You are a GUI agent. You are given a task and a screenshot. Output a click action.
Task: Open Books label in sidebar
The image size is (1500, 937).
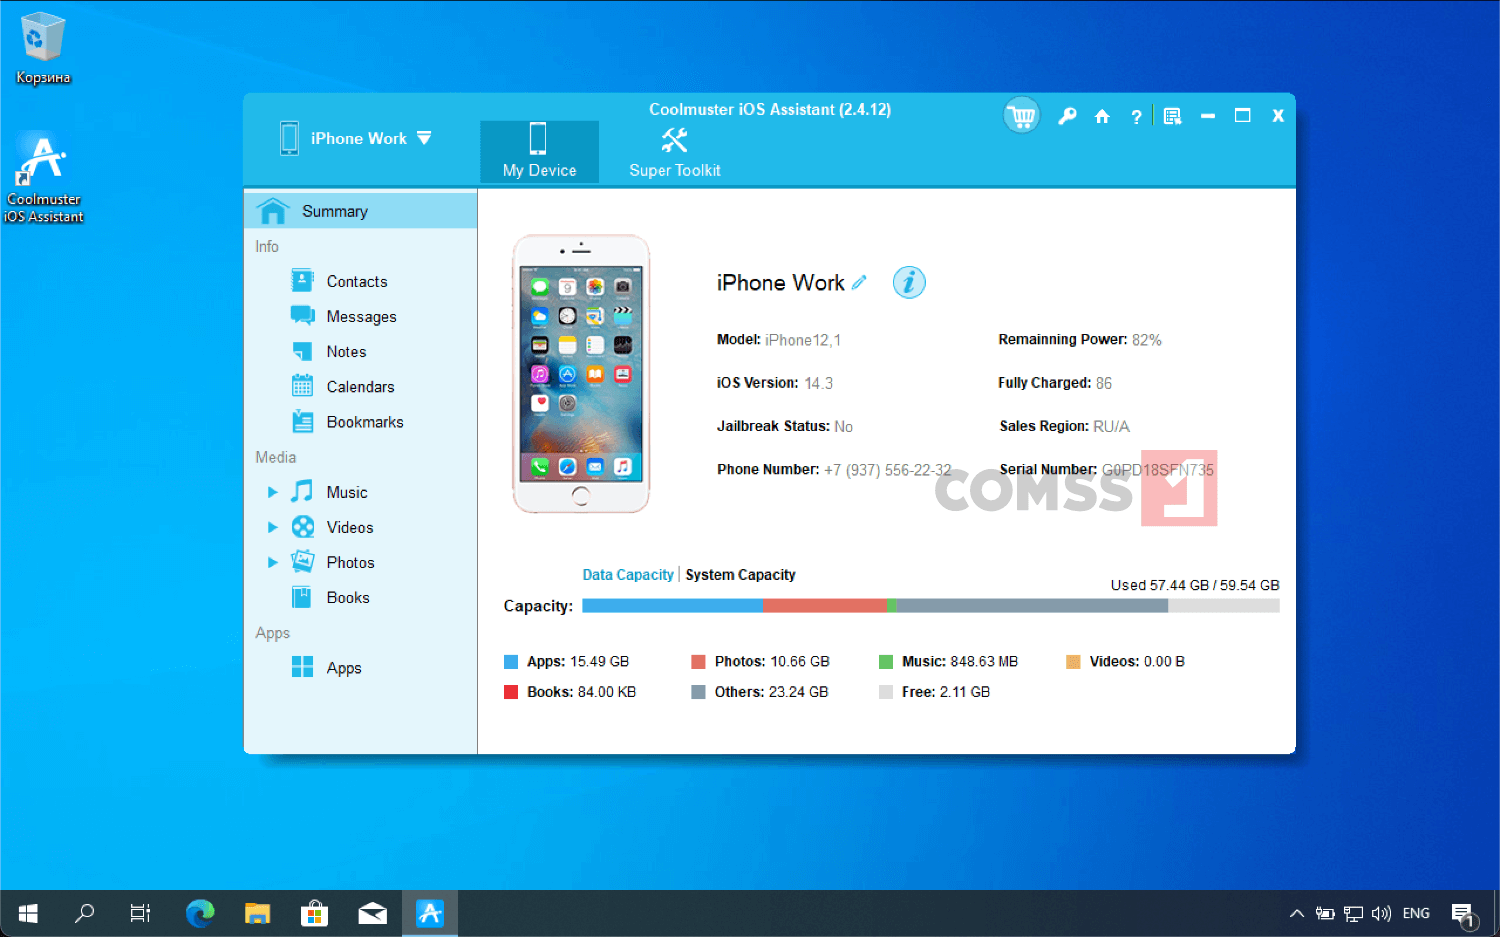point(348,598)
